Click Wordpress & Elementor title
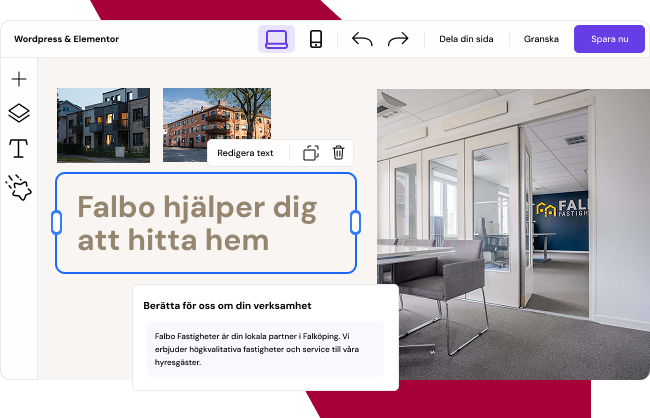 pyautogui.click(x=66, y=39)
